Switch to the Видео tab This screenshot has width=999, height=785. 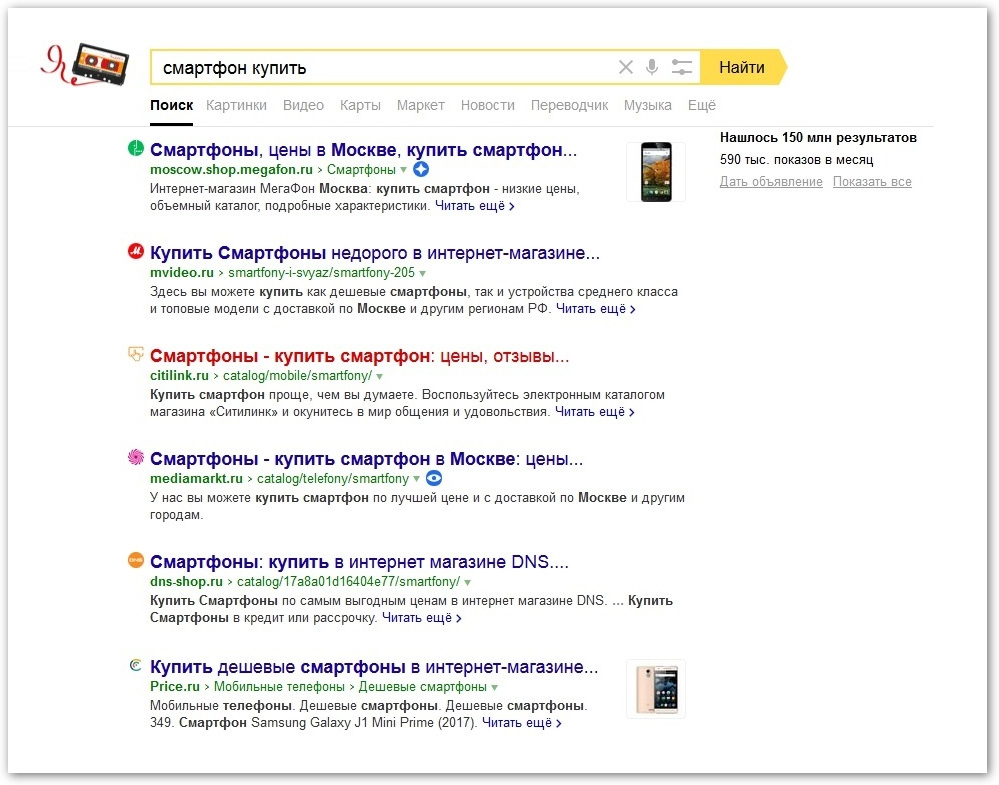(303, 105)
